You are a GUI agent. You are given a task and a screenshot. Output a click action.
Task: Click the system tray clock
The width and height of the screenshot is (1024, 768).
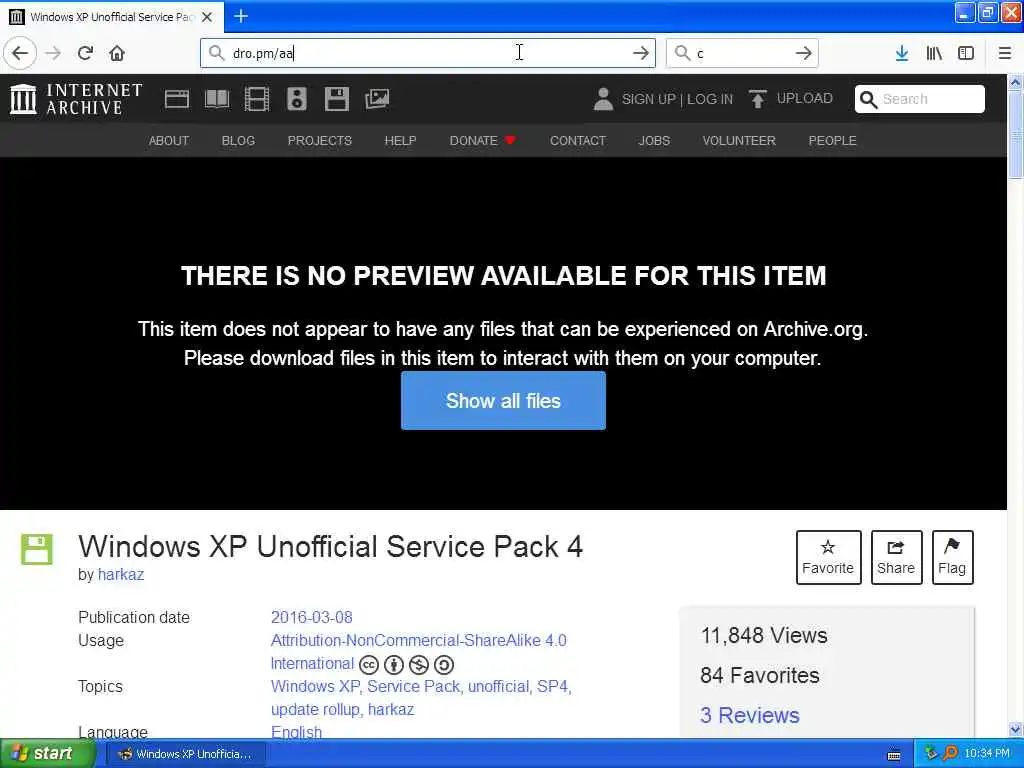coord(987,754)
